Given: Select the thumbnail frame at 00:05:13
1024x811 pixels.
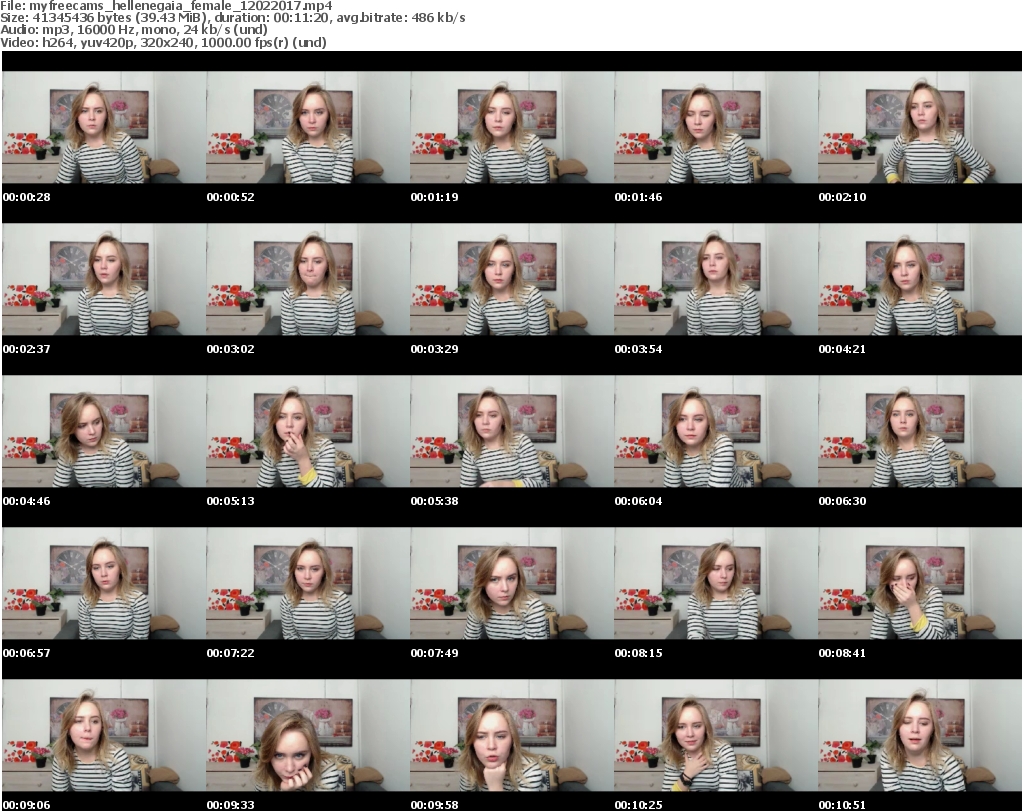Looking at the screenshot, I should point(308,432).
